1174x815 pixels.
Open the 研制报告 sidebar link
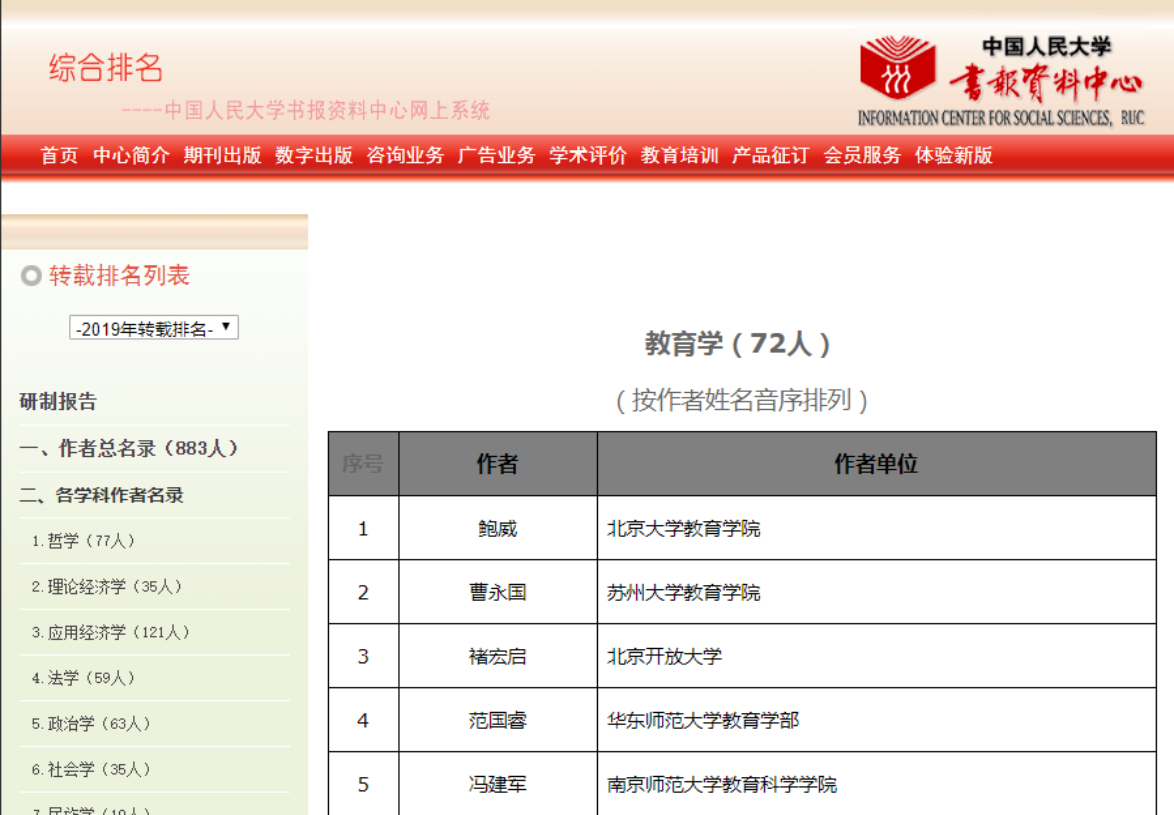coord(59,402)
